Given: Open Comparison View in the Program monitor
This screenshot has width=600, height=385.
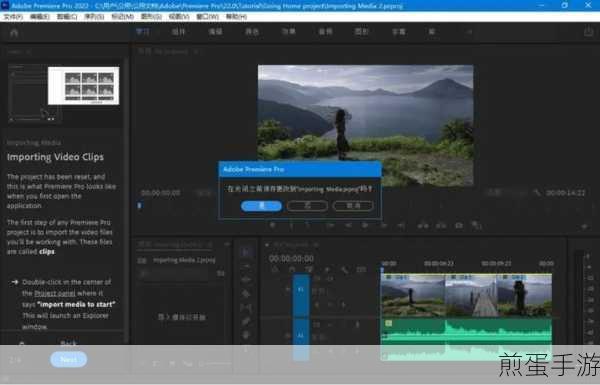Looking at the screenshot, I should (476, 225).
